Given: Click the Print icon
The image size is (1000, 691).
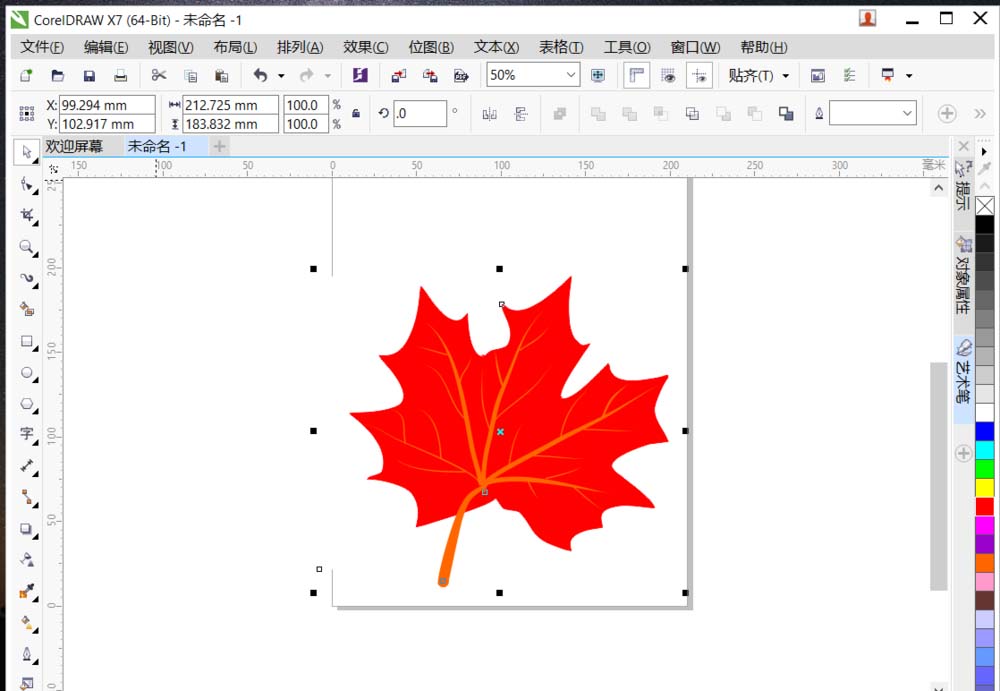Looking at the screenshot, I should point(120,75).
